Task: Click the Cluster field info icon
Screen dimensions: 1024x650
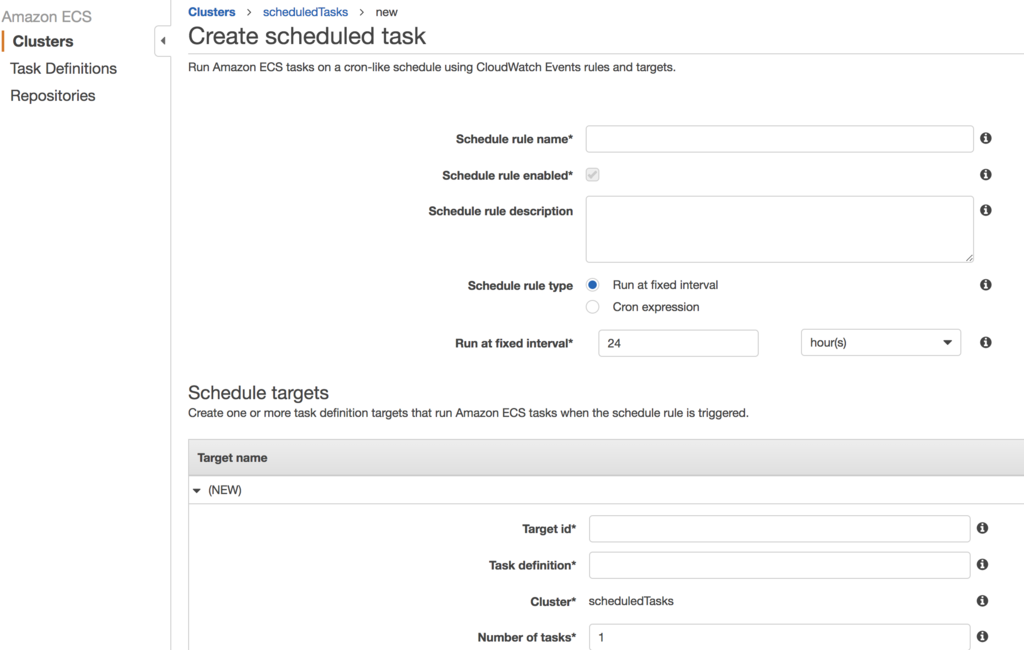Action: (x=982, y=601)
